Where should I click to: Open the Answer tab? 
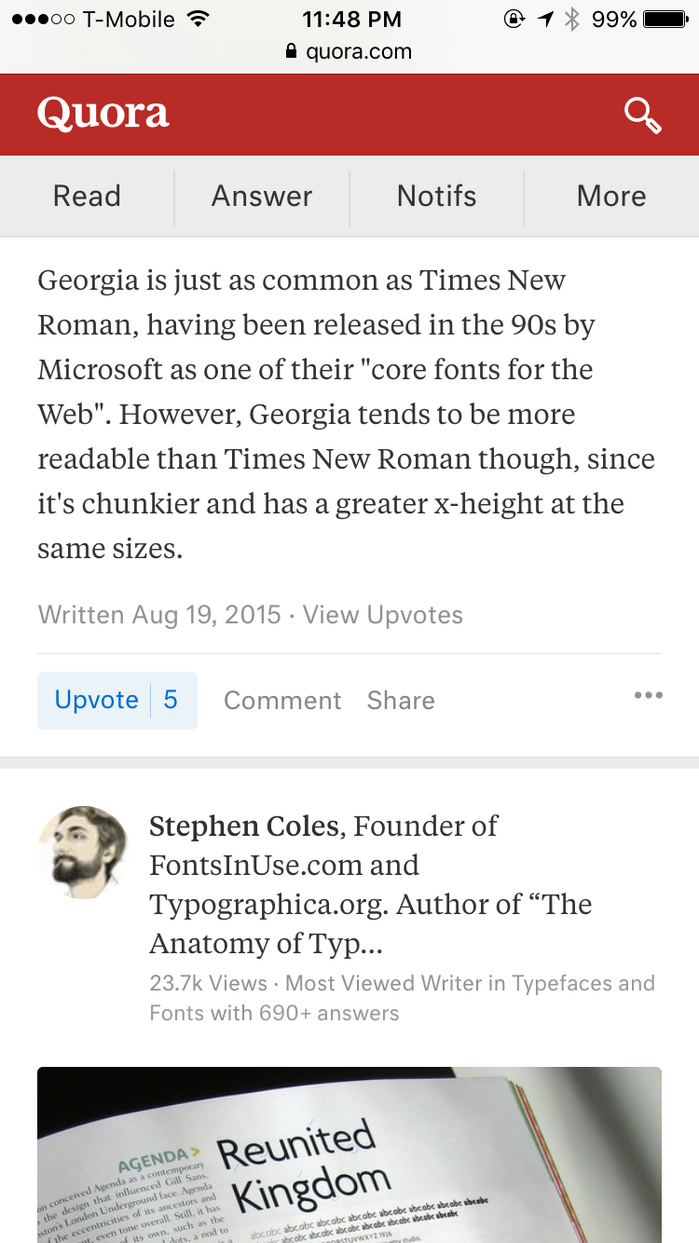pos(262,196)
